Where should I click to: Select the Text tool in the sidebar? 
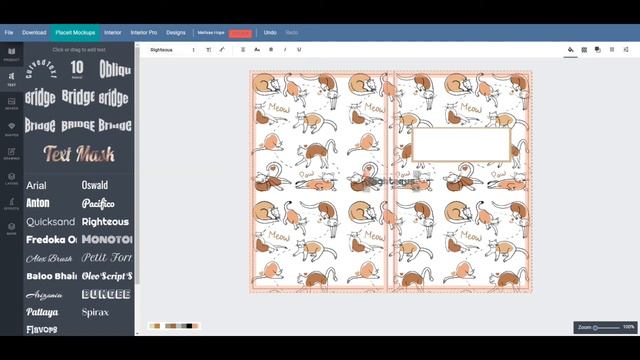coord(11,79)
